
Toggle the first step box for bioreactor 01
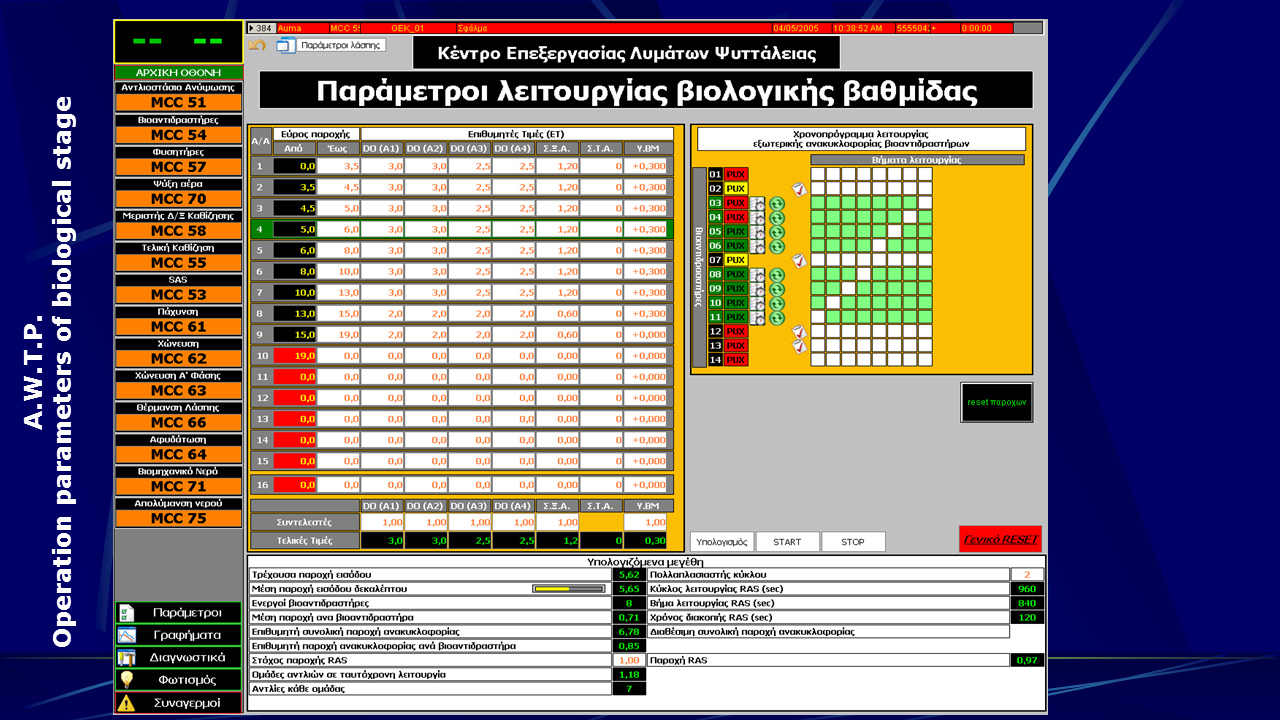click(x=817, y=175)
